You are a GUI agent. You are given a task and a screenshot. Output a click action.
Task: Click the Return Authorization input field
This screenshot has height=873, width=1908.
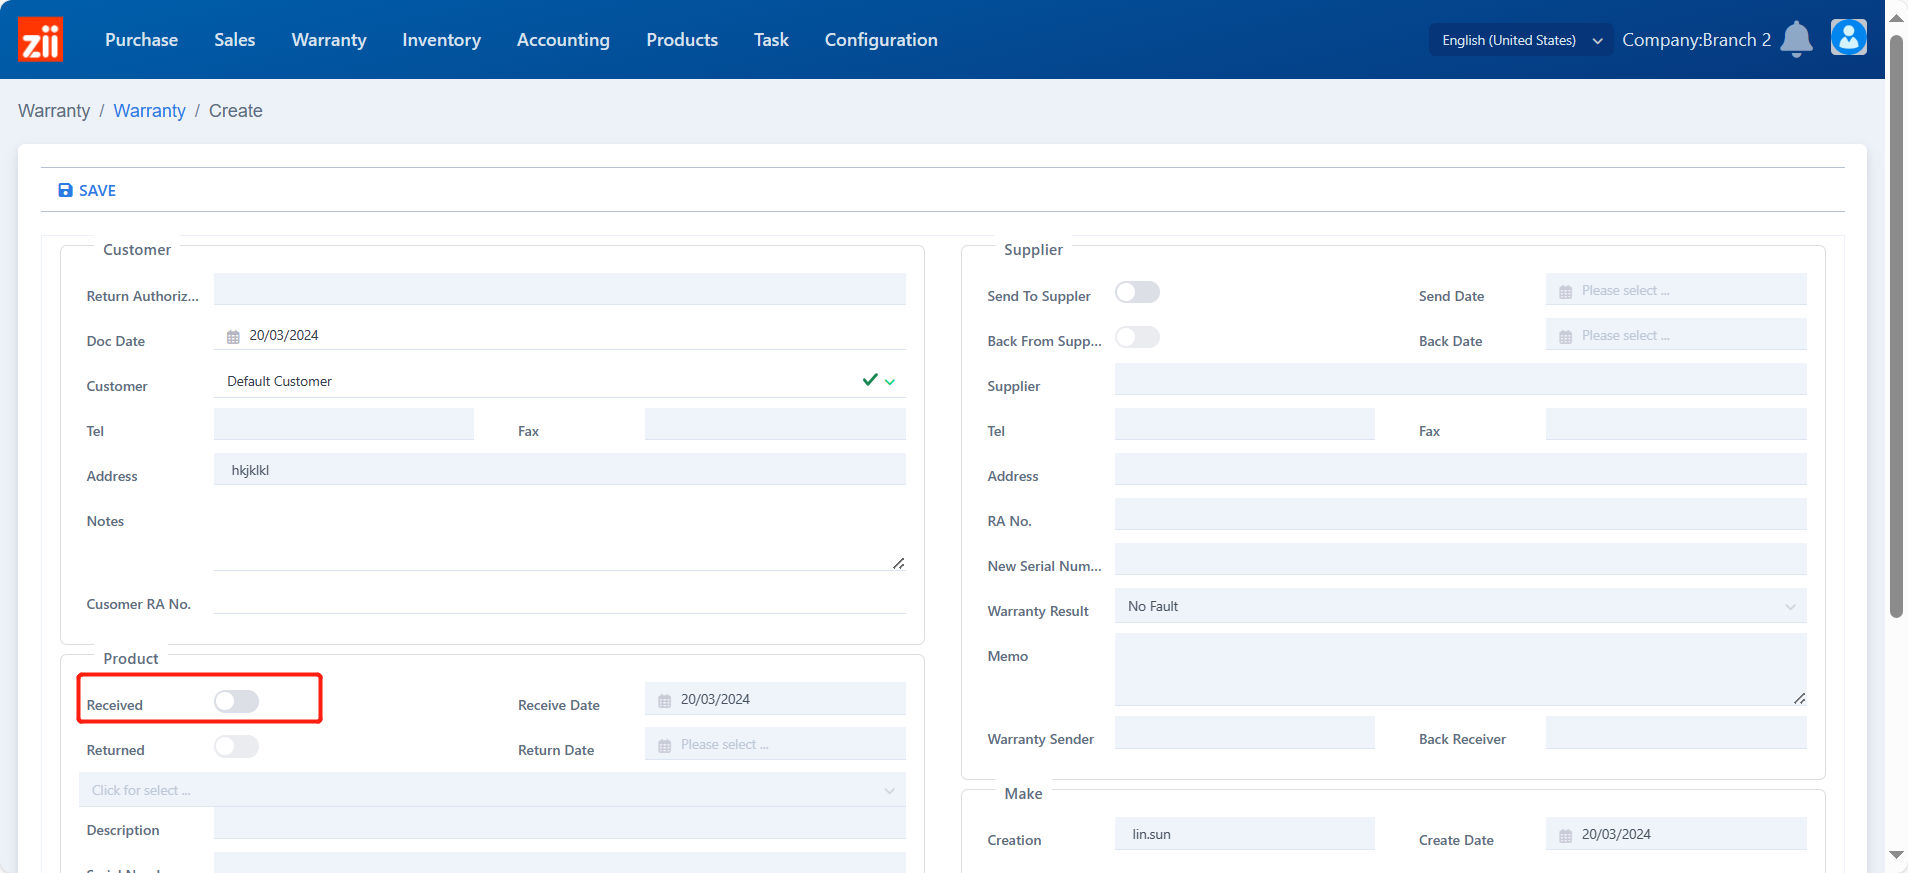point(560,289)
